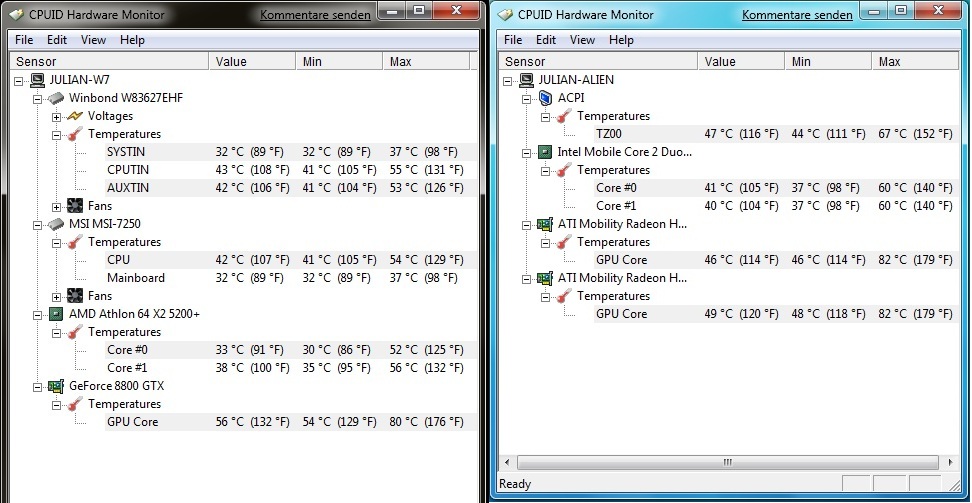Image resolution: width=972 pixels, height=503 pixels.
Task: Click the GeForce 8800 GTX card icon
Action: pos(56,386)
